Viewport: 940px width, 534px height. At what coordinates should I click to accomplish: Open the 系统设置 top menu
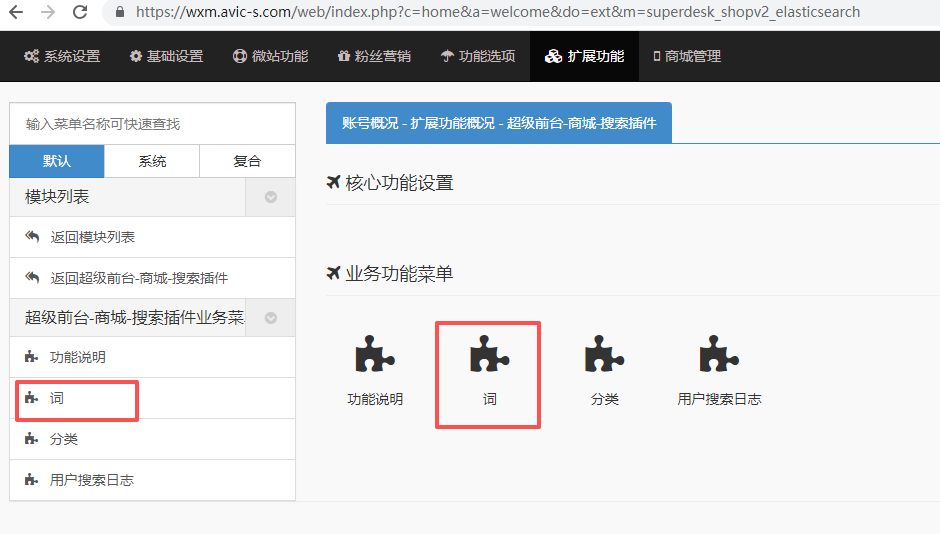coord(62,56)
